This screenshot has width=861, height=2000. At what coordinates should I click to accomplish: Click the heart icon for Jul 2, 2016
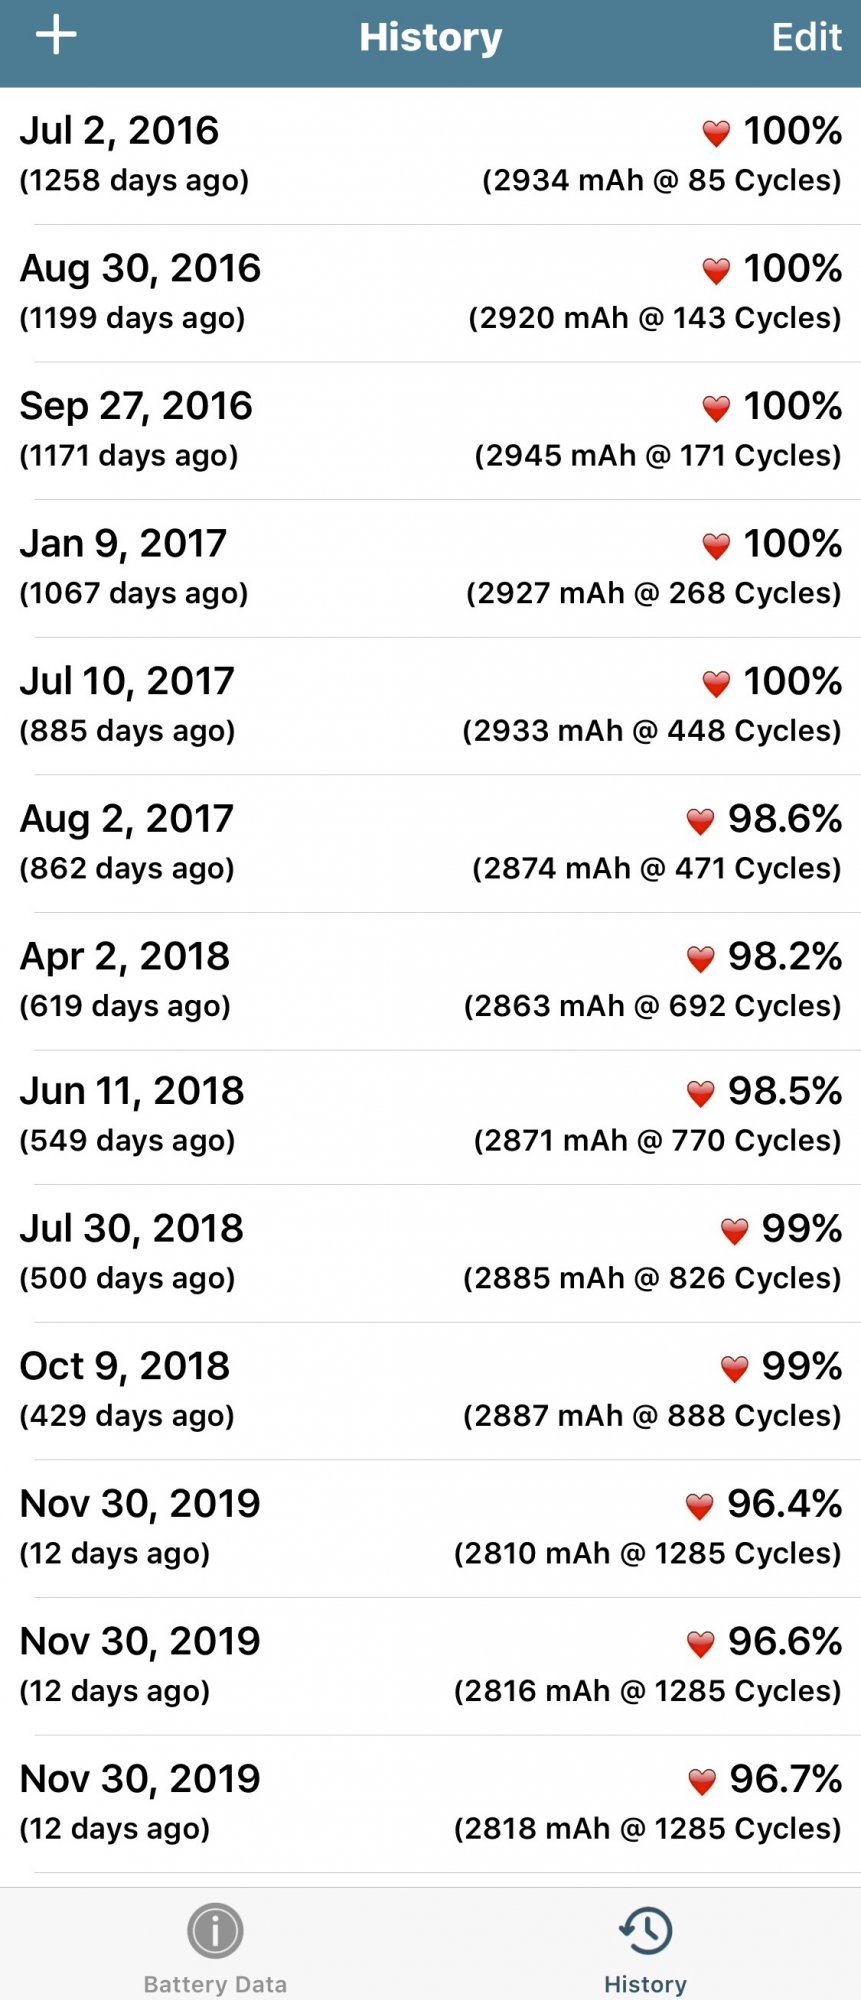(x=716, y=132)
